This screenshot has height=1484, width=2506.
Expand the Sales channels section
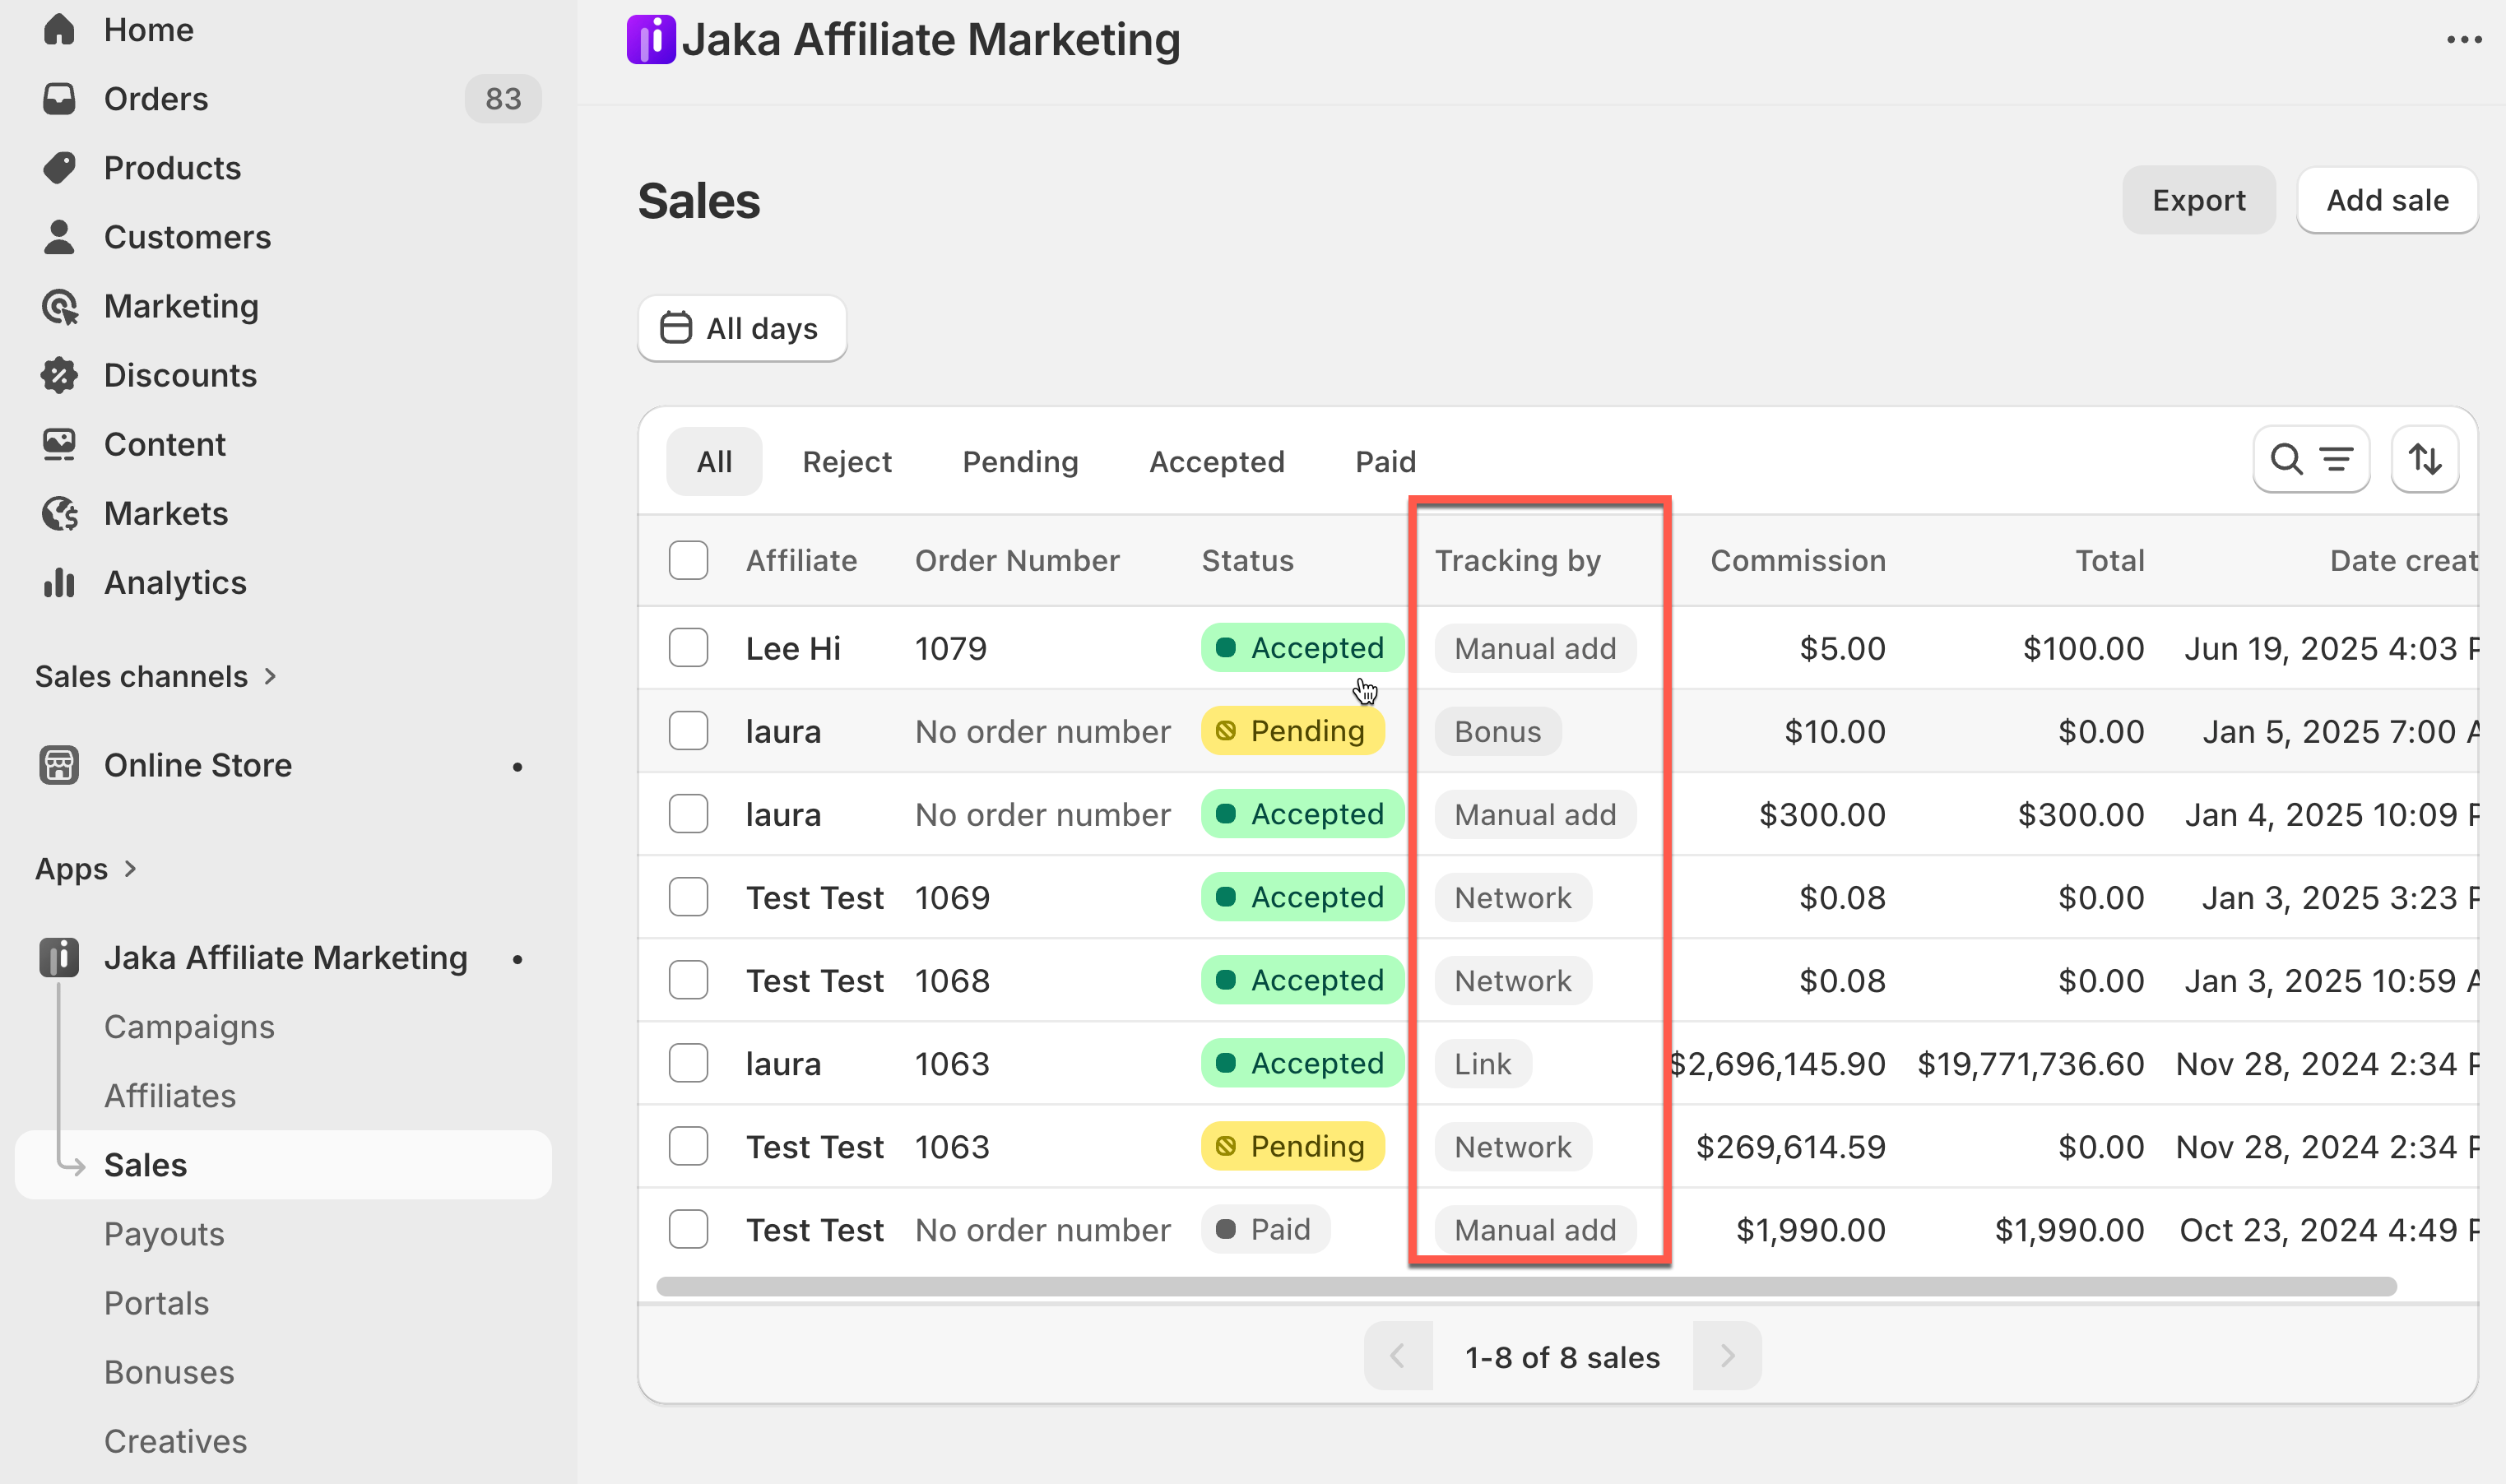click(270, 677)
